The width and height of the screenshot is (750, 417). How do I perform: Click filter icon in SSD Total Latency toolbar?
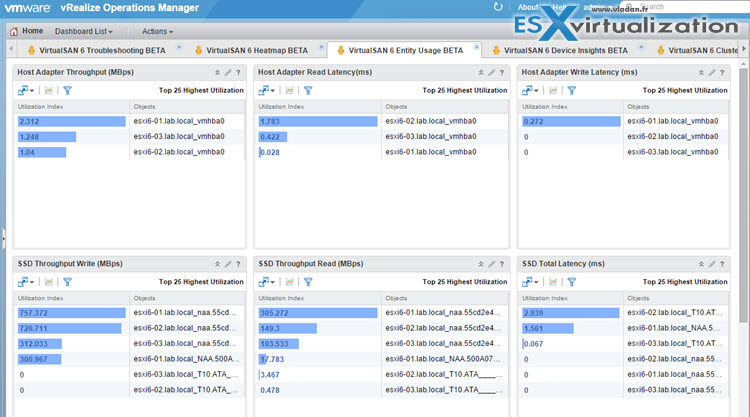pyautogui.click(x=572, y=282)
